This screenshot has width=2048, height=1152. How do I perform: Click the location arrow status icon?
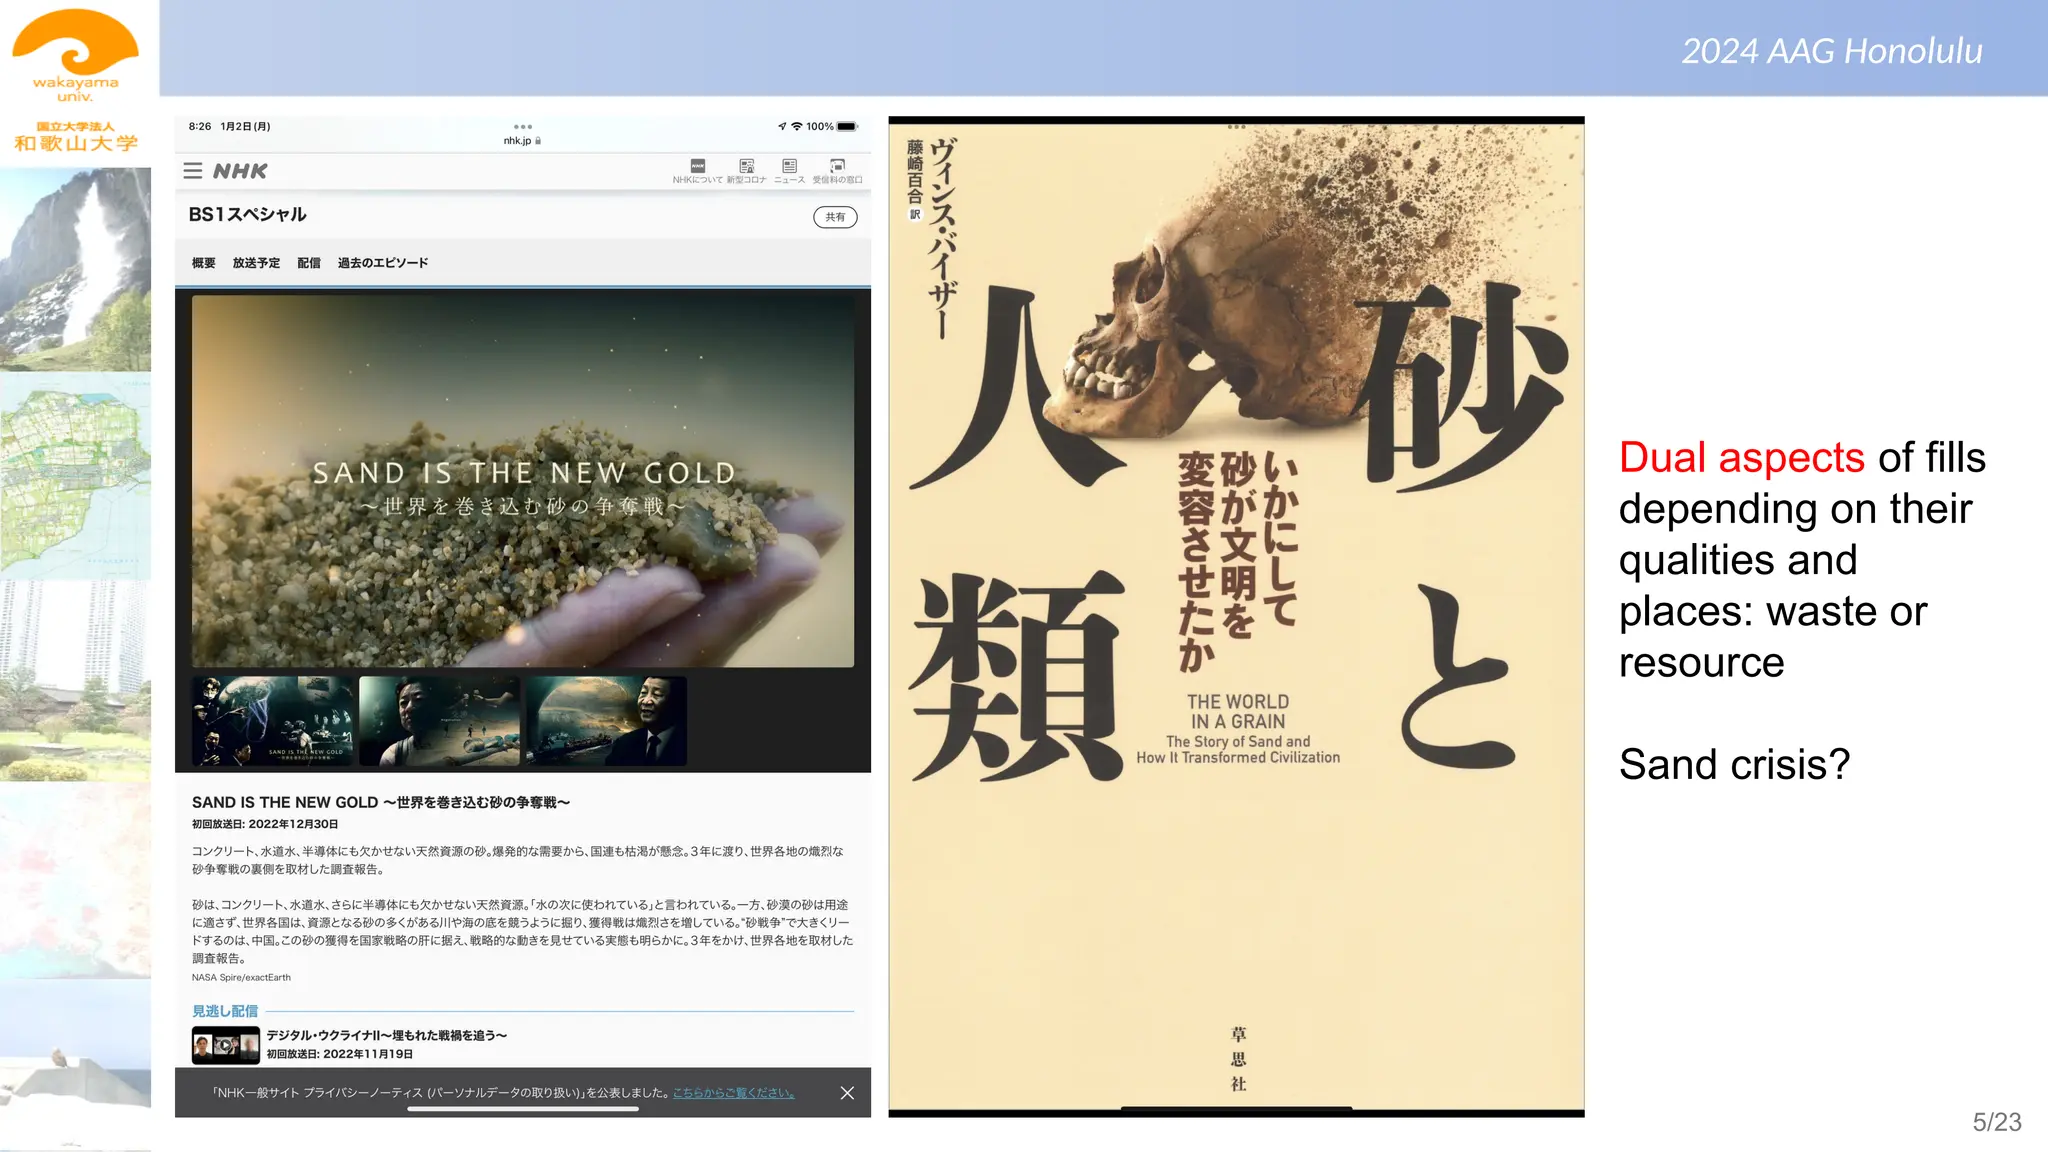[x=782, y=126]
